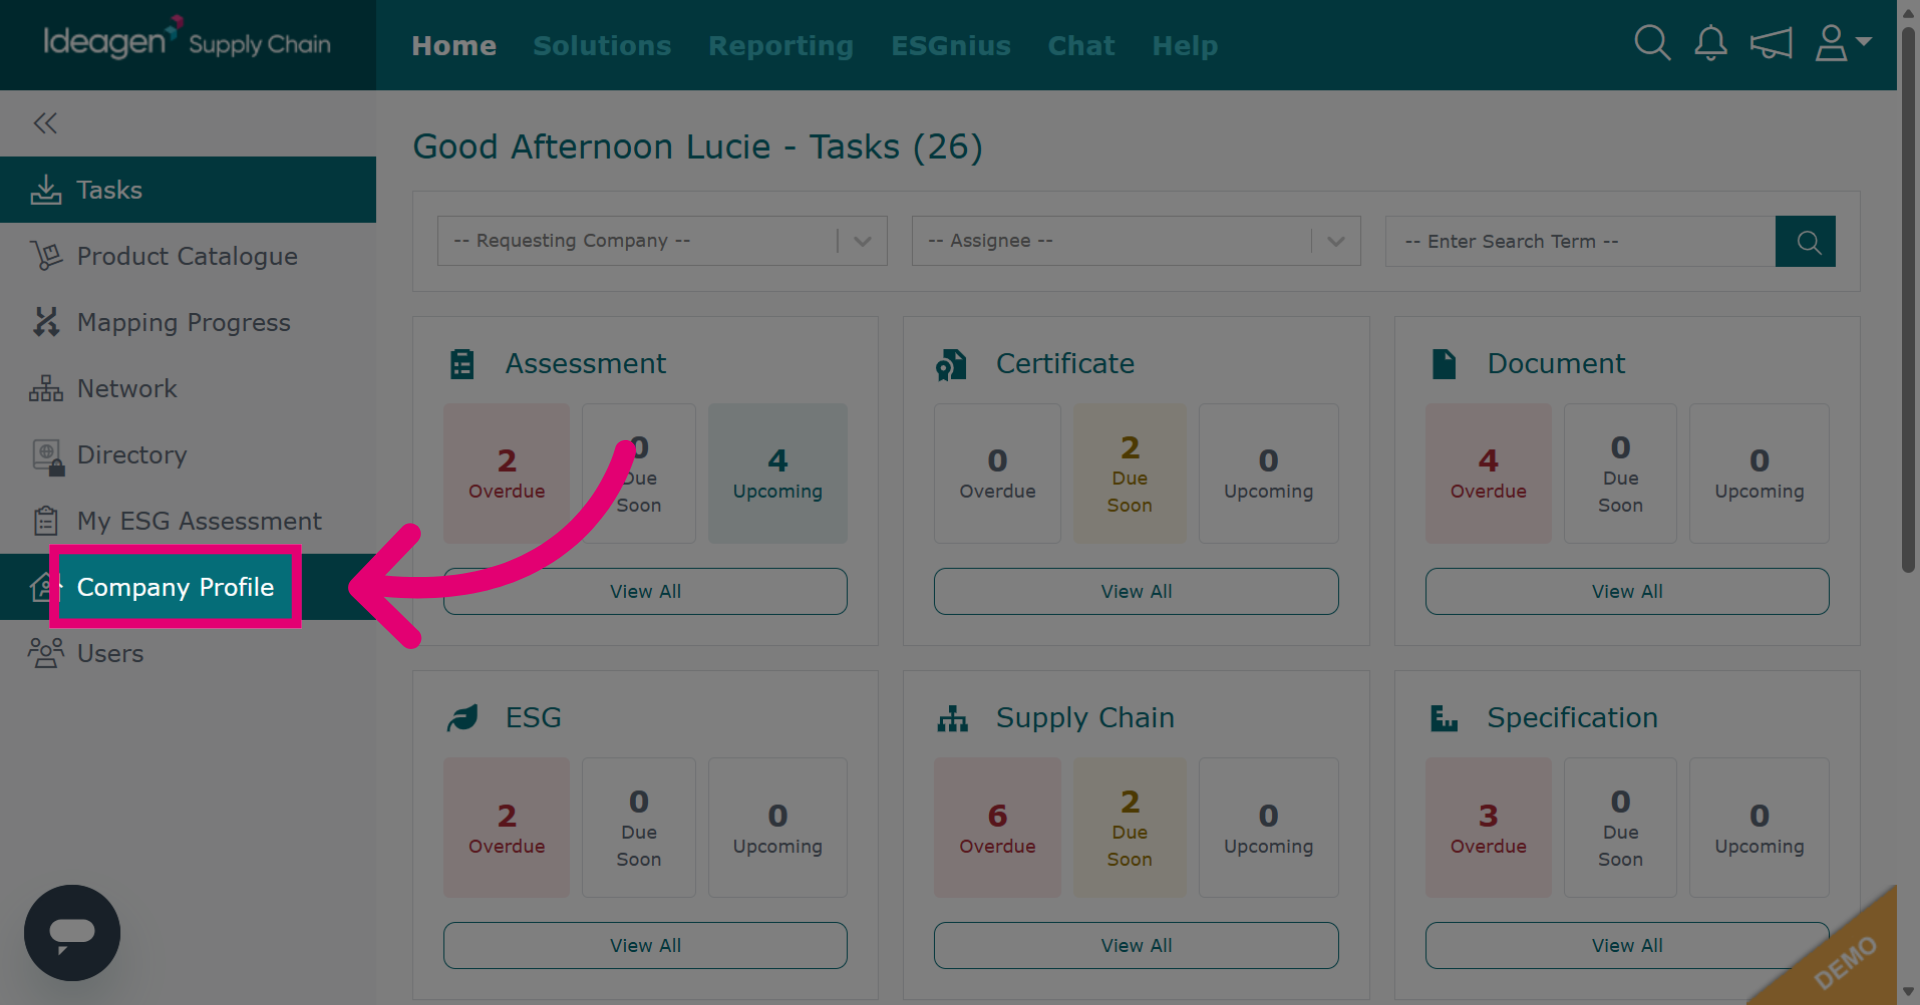Click View All under ESG
Viewport: 1920px width, 1005px height.
coord(645,945)
